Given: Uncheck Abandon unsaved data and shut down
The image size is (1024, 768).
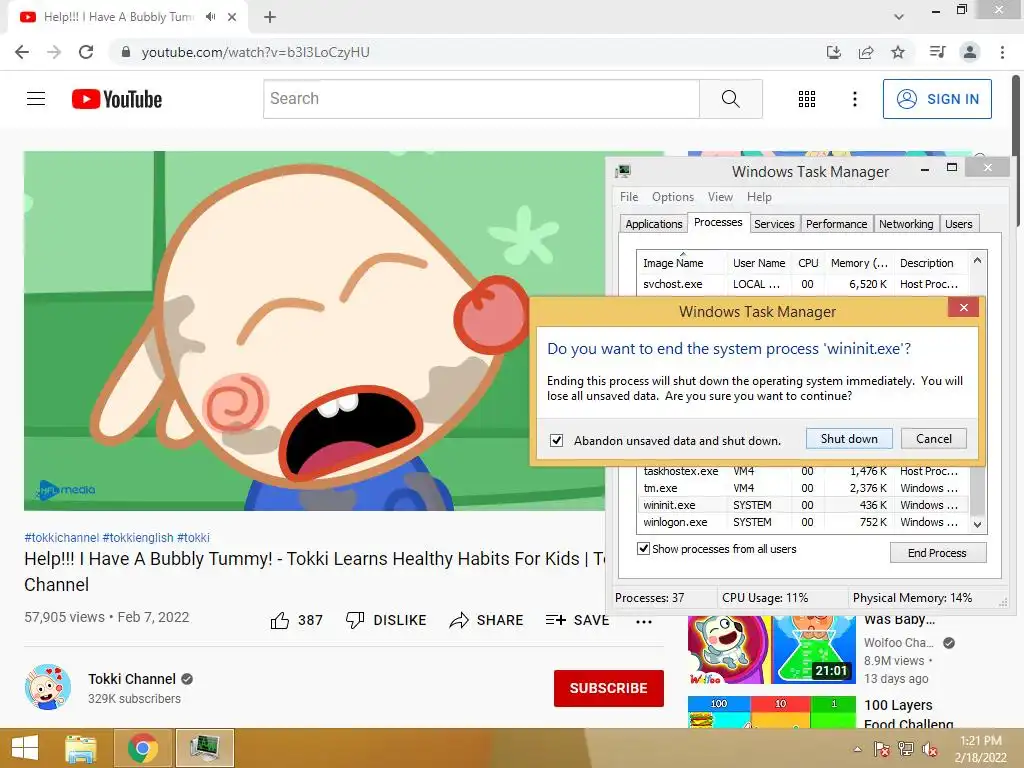Looking at the screenshot, I should pos(556,440).
